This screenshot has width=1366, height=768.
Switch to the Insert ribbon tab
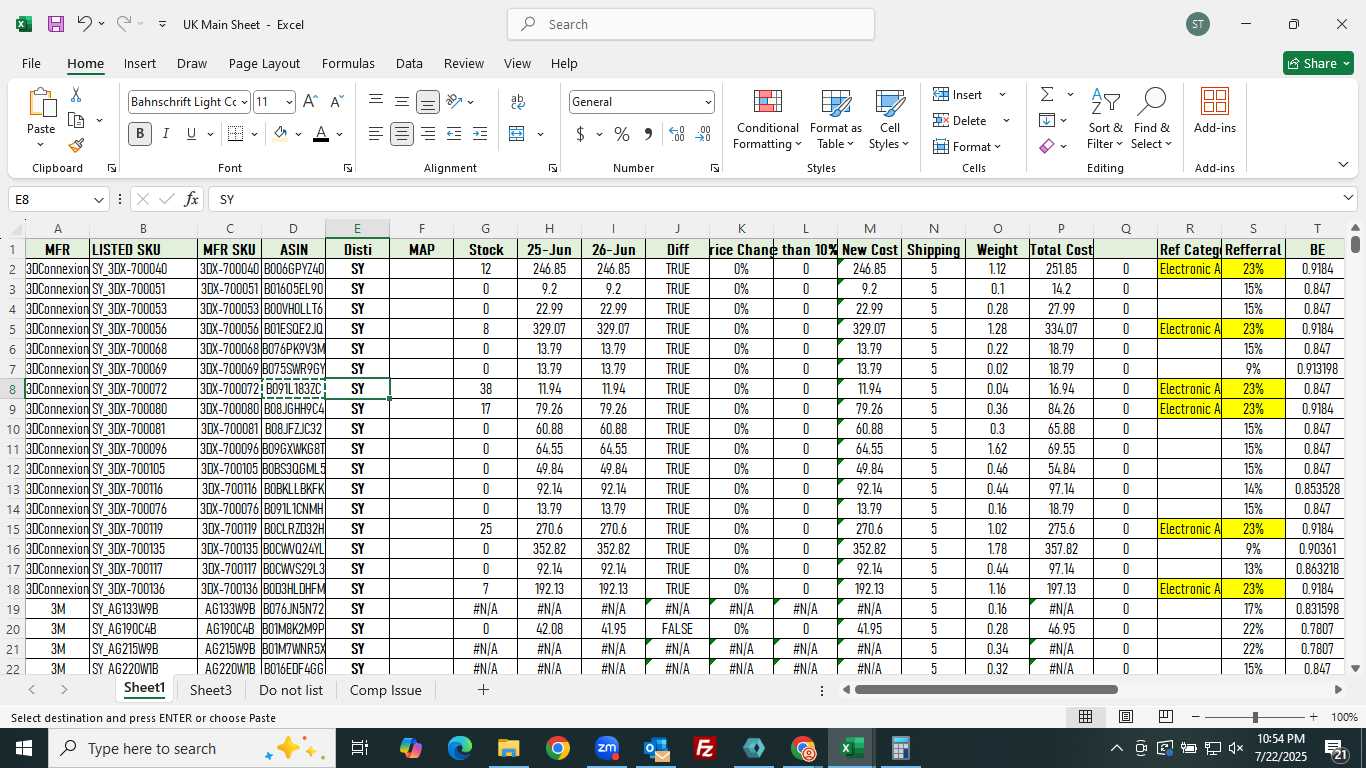(x=140, y=63)
